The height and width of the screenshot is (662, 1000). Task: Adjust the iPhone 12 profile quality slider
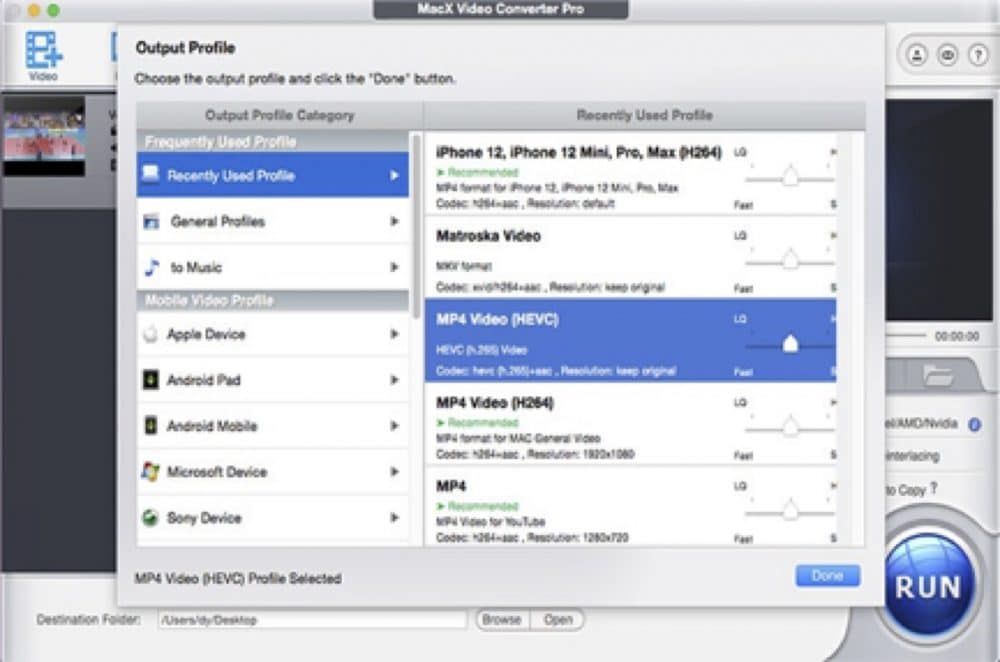coord(790,177)
